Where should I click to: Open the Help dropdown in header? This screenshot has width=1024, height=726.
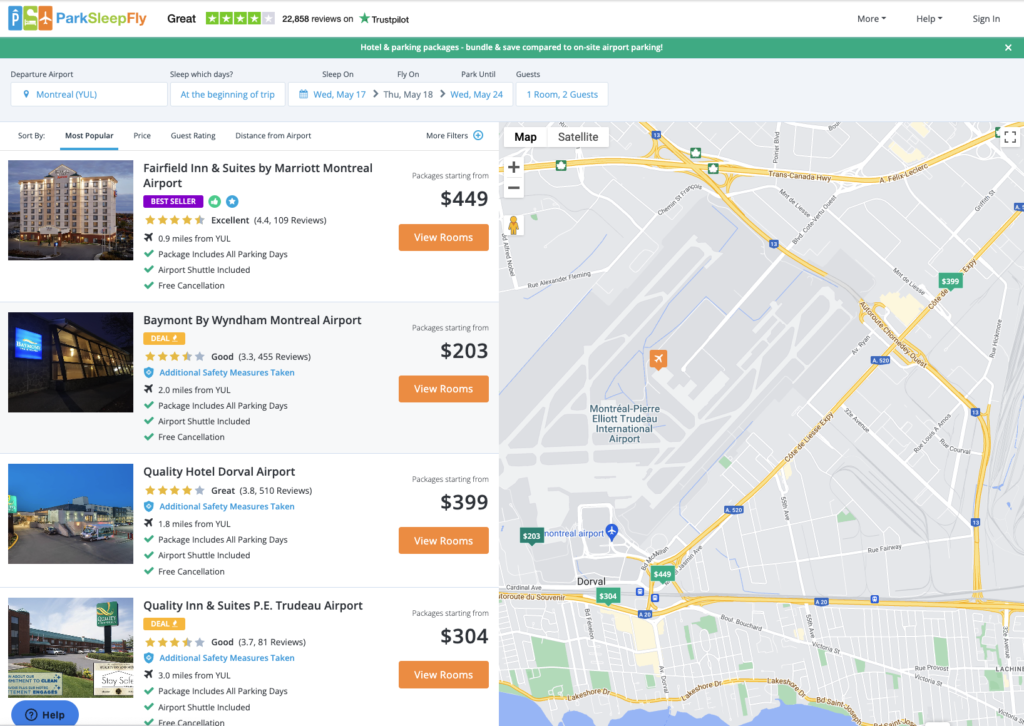(x=929, y=18)
